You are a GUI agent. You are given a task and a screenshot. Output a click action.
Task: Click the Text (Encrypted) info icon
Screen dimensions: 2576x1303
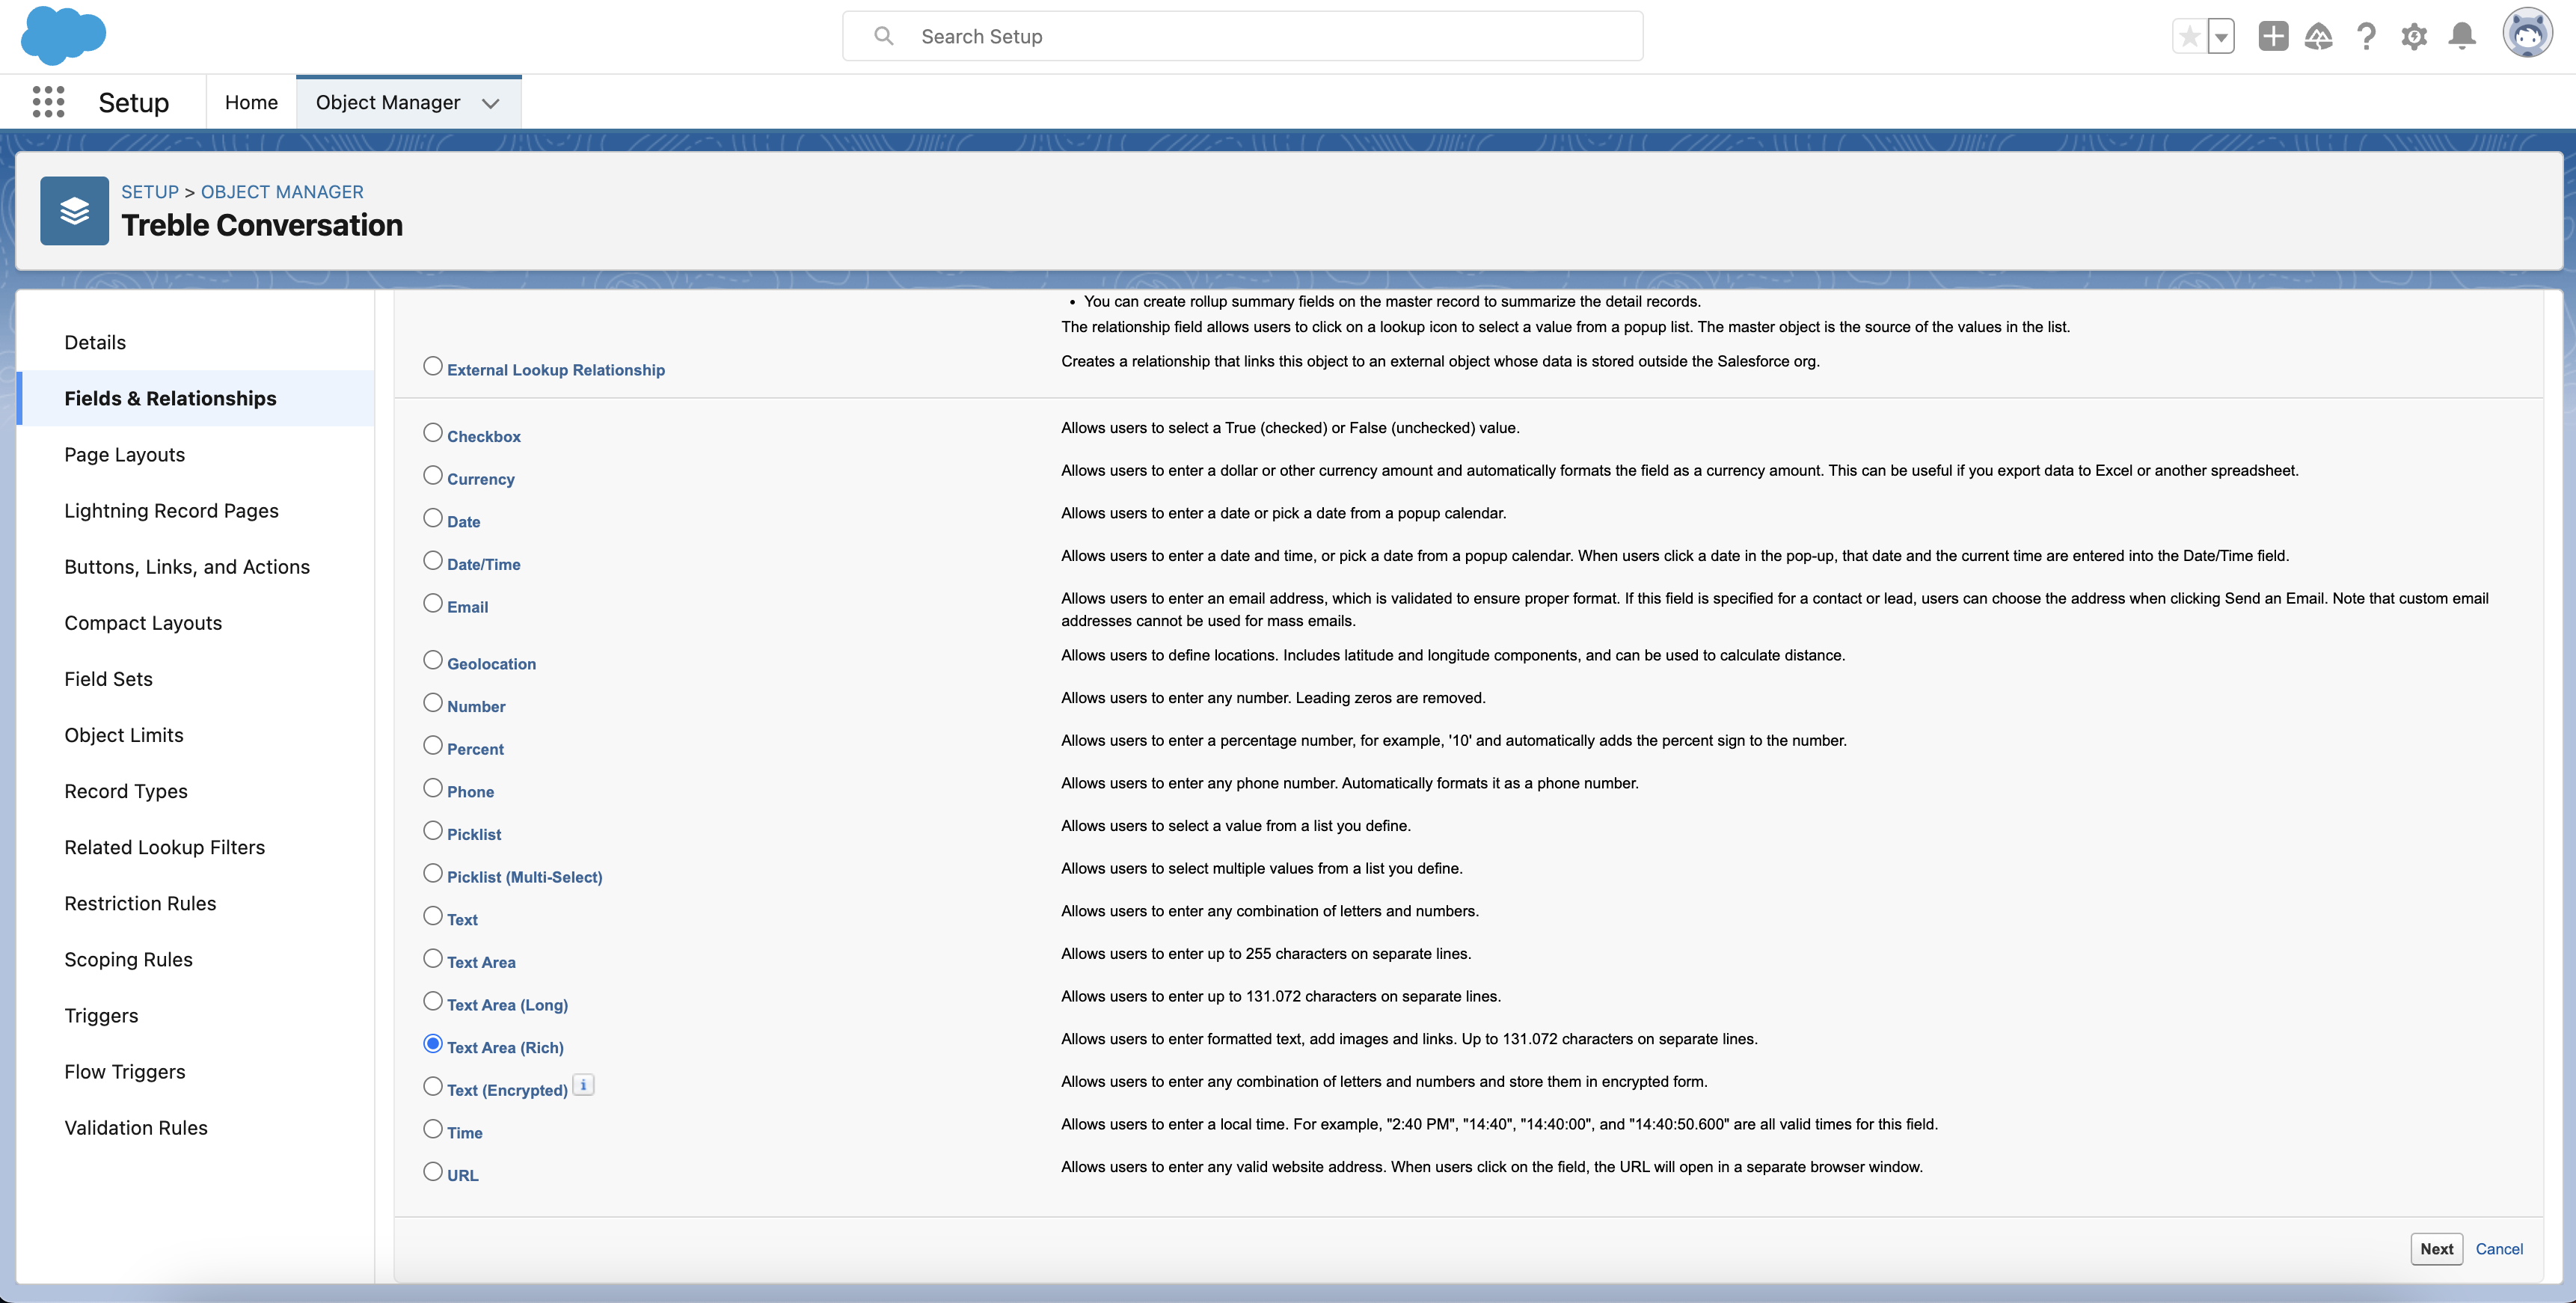583,1085
